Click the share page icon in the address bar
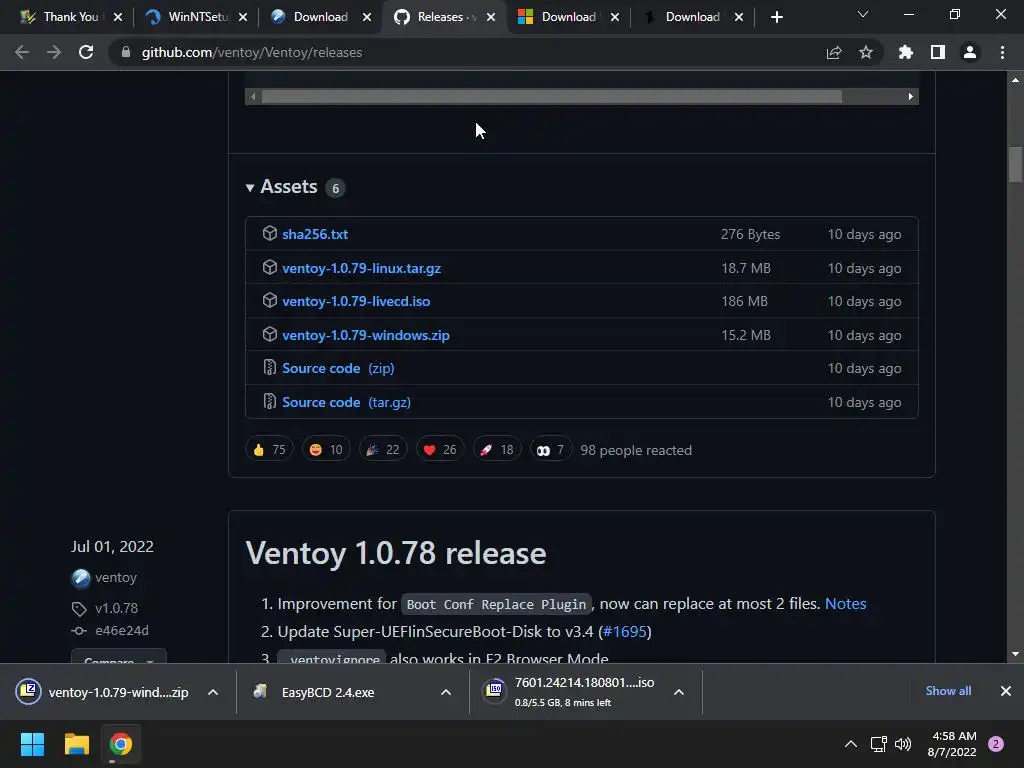 tap(834, 52)
